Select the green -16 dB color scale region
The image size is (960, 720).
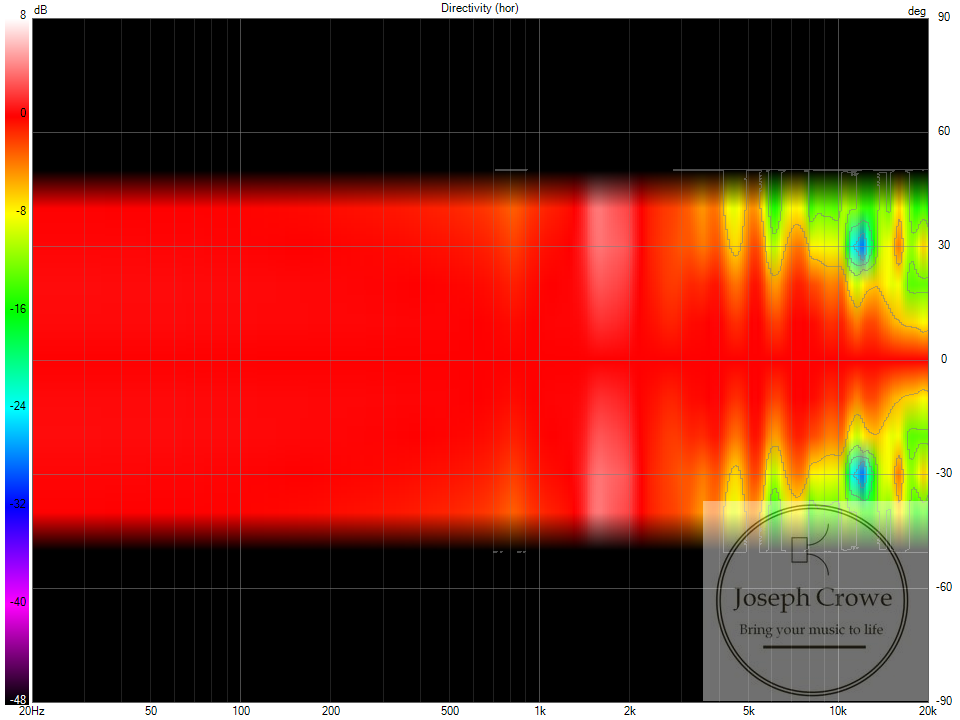point(17,309)
